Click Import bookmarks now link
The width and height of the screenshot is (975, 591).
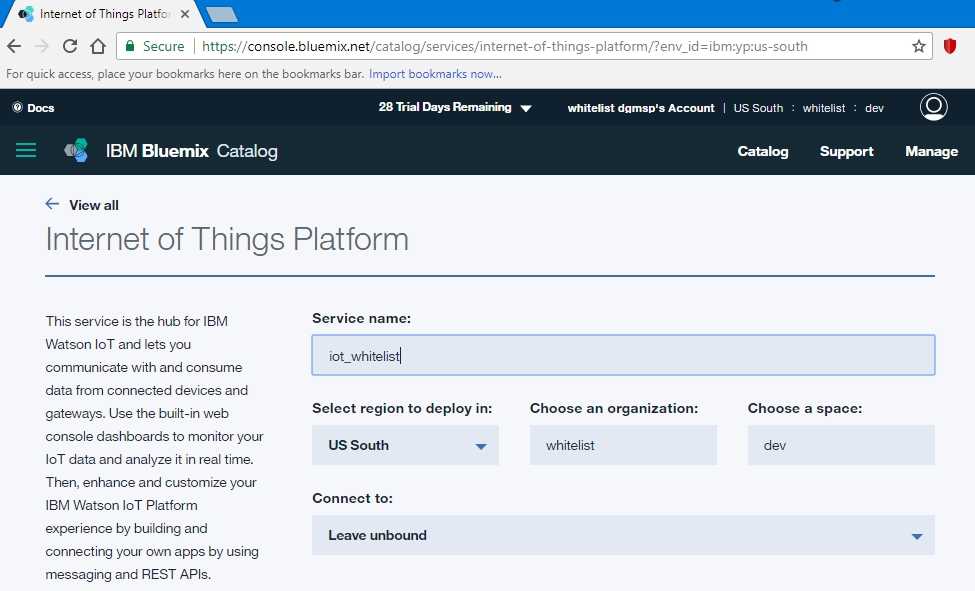click(435, 74)
